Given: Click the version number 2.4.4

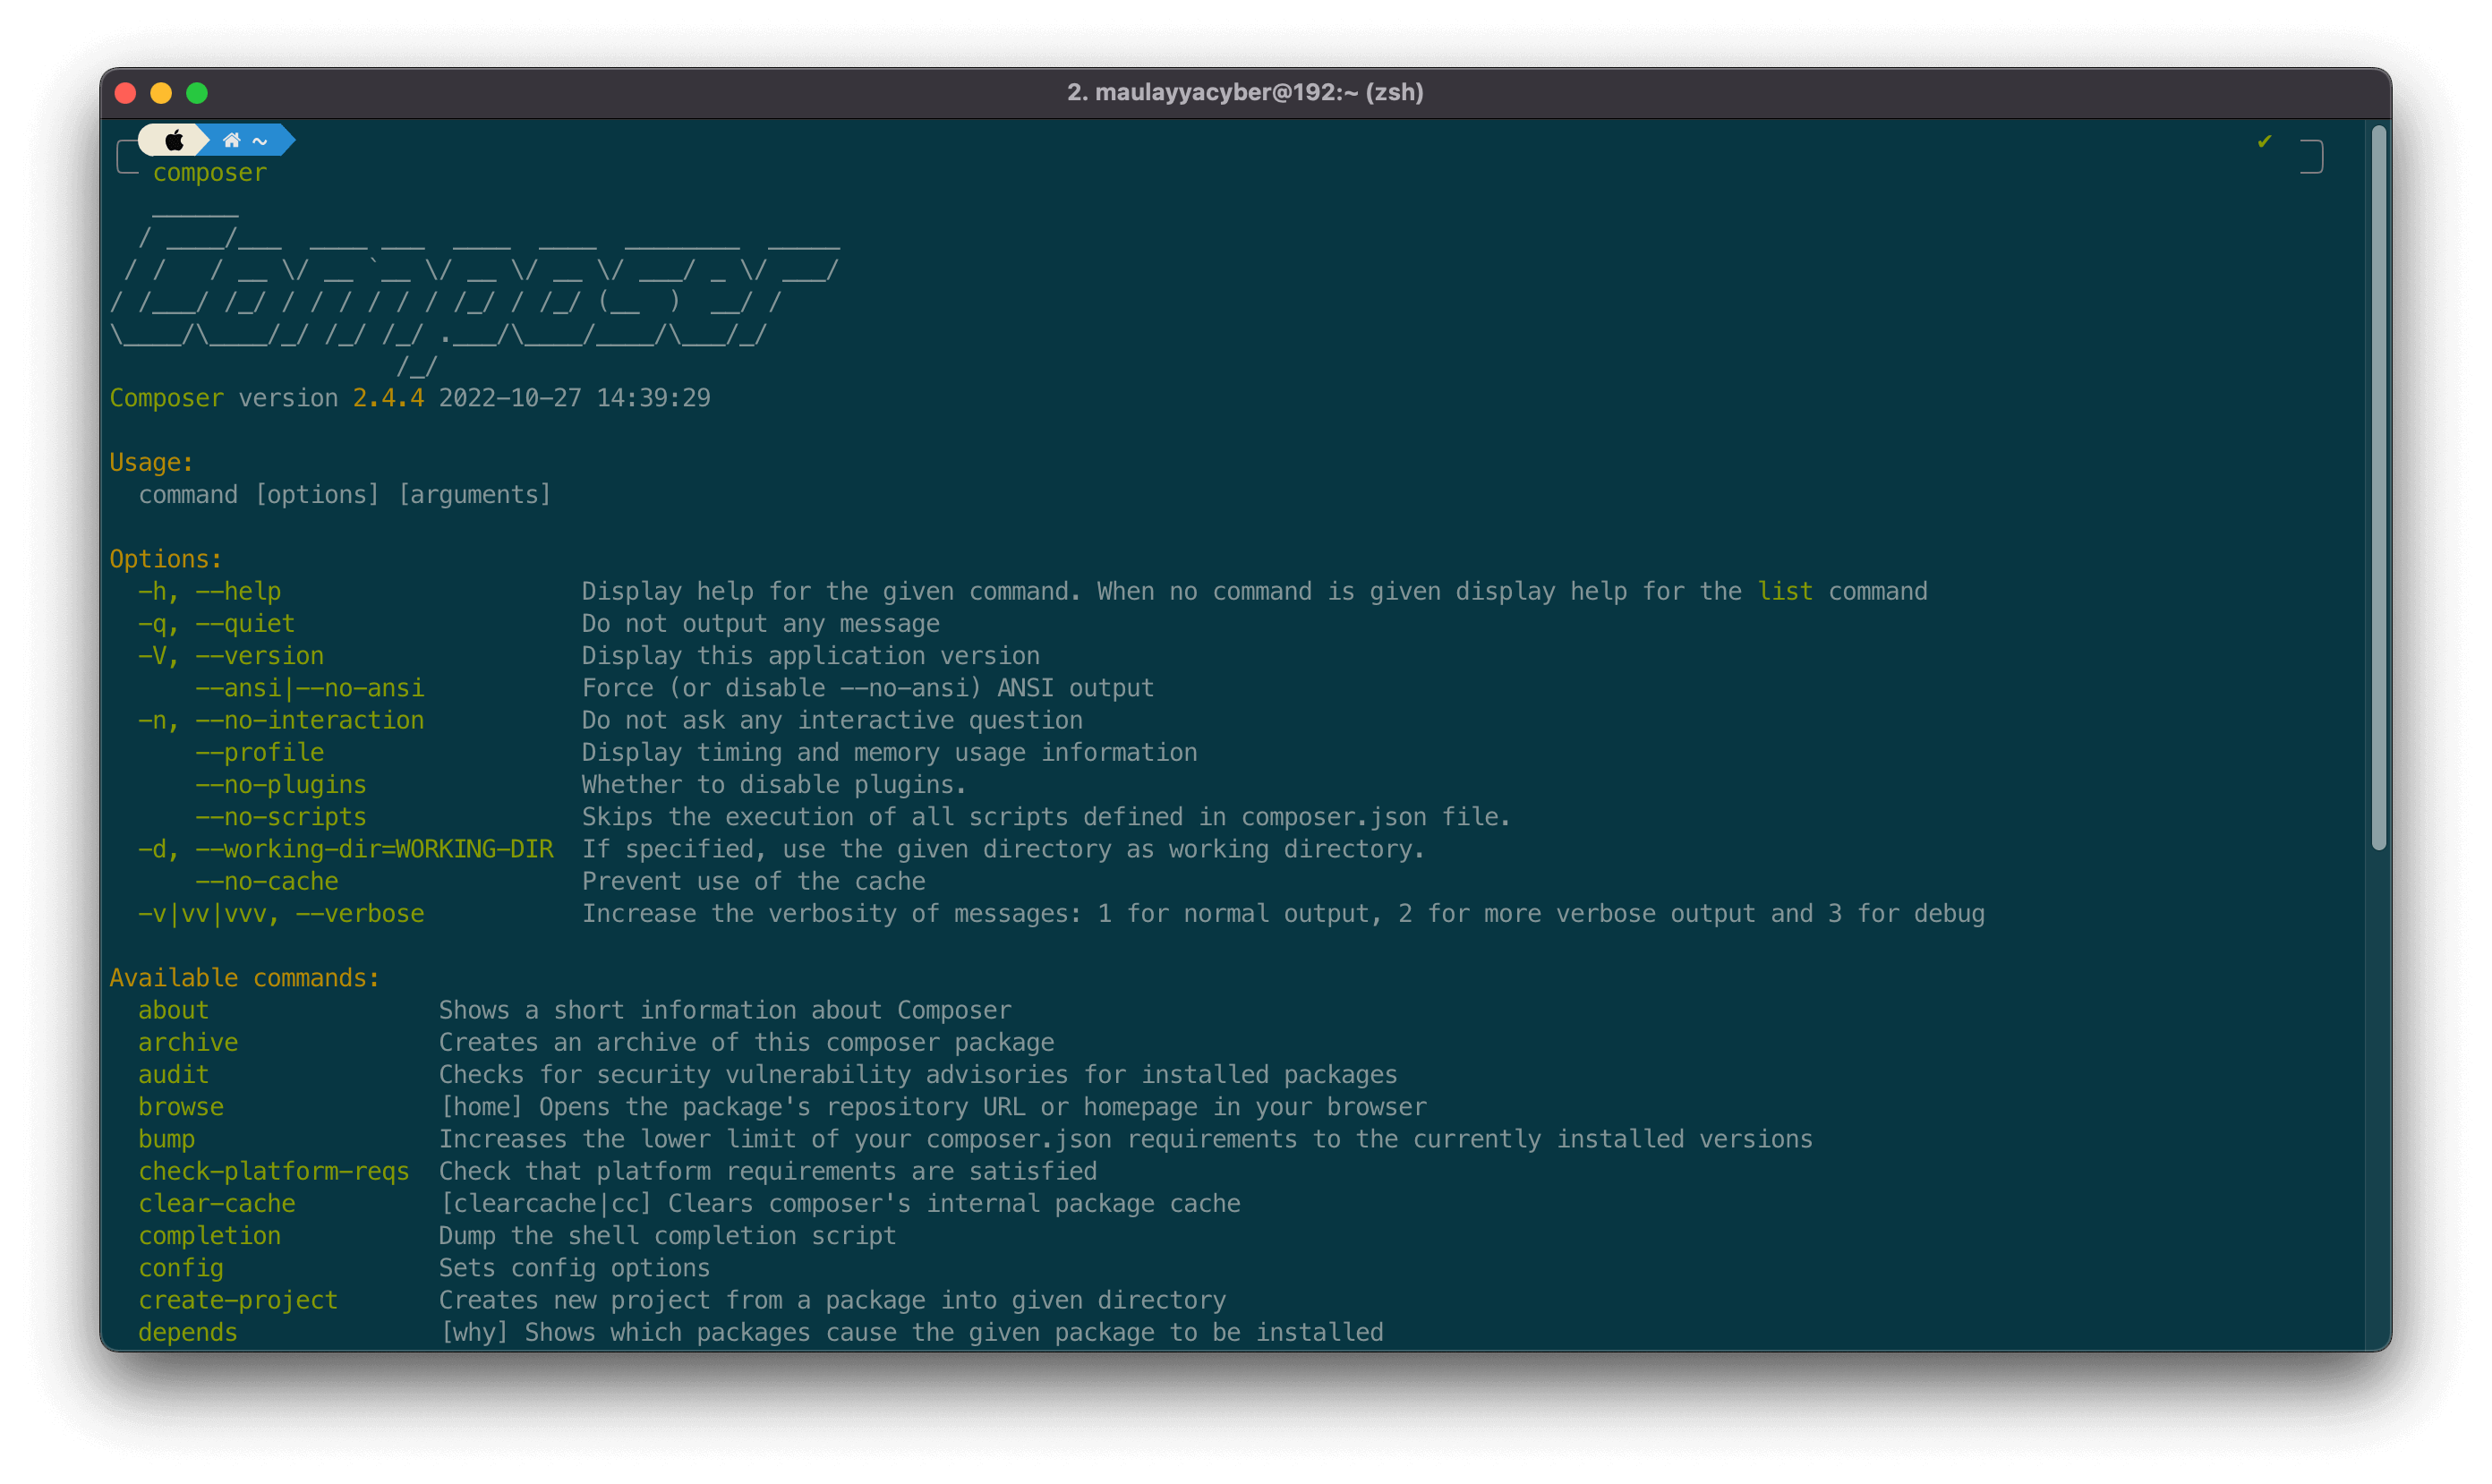Looking at the screenshot, I should click(388, 398).
